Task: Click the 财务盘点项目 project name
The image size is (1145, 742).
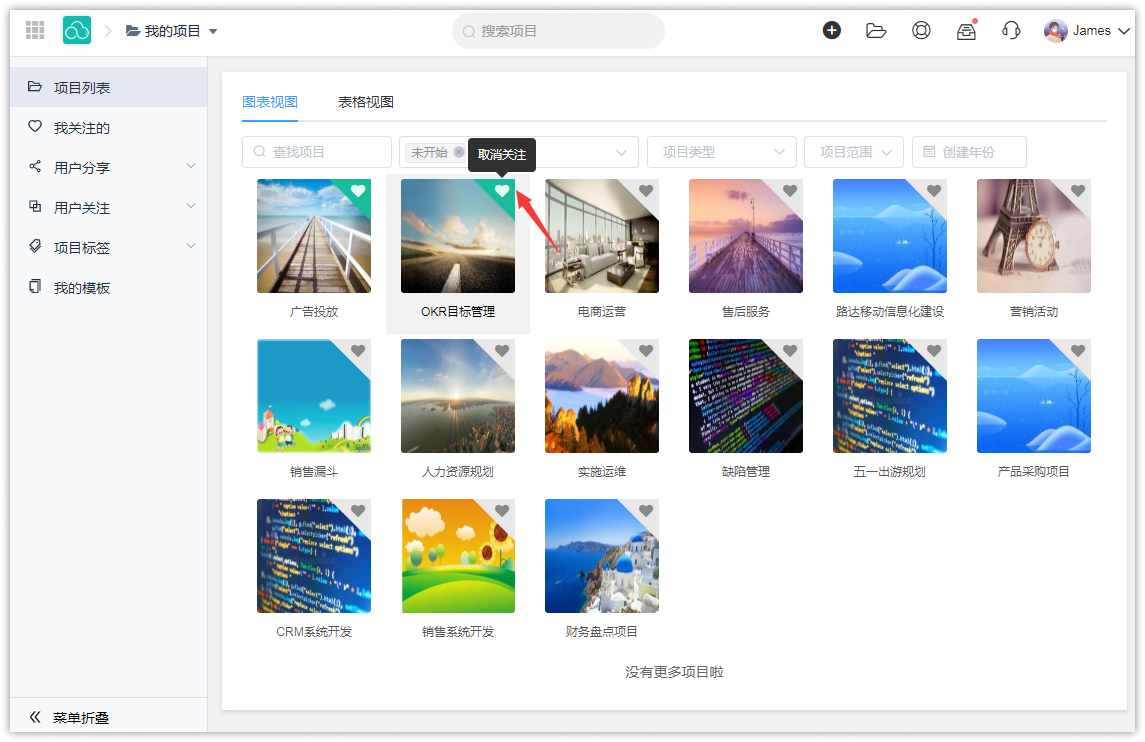Action: [x=602, y=632]
